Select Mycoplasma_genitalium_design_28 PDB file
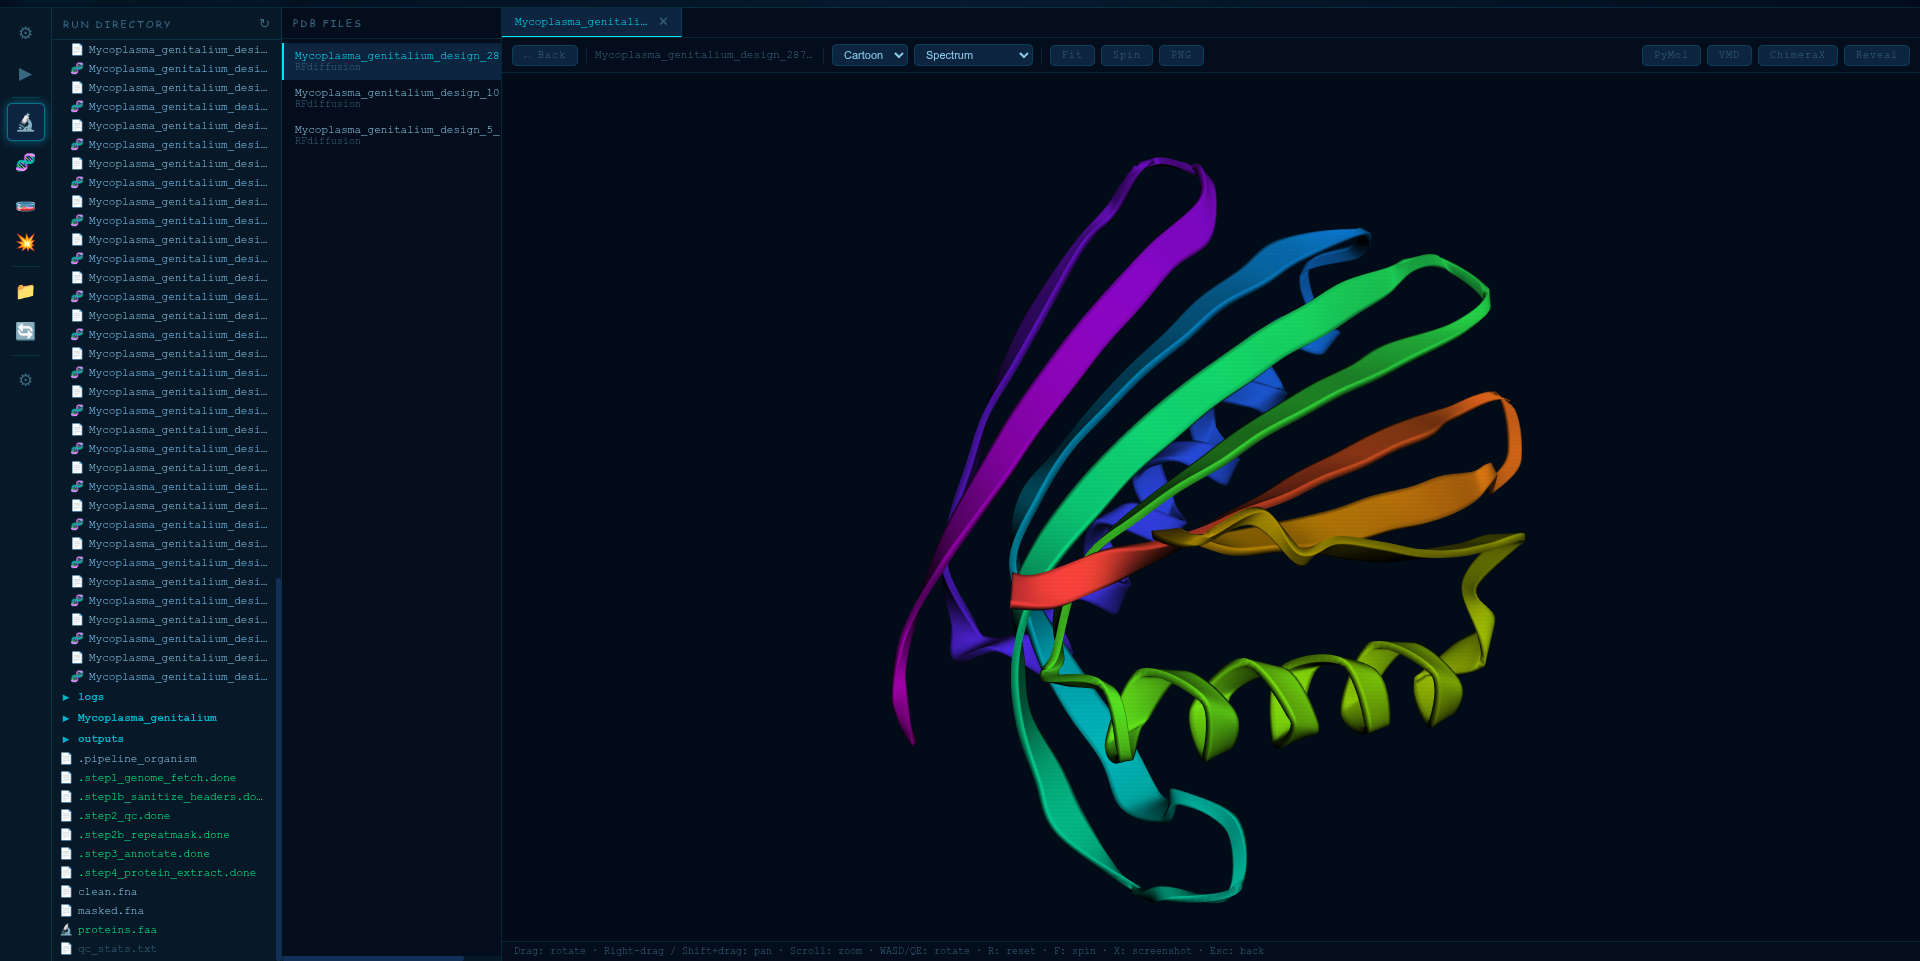 392,60
